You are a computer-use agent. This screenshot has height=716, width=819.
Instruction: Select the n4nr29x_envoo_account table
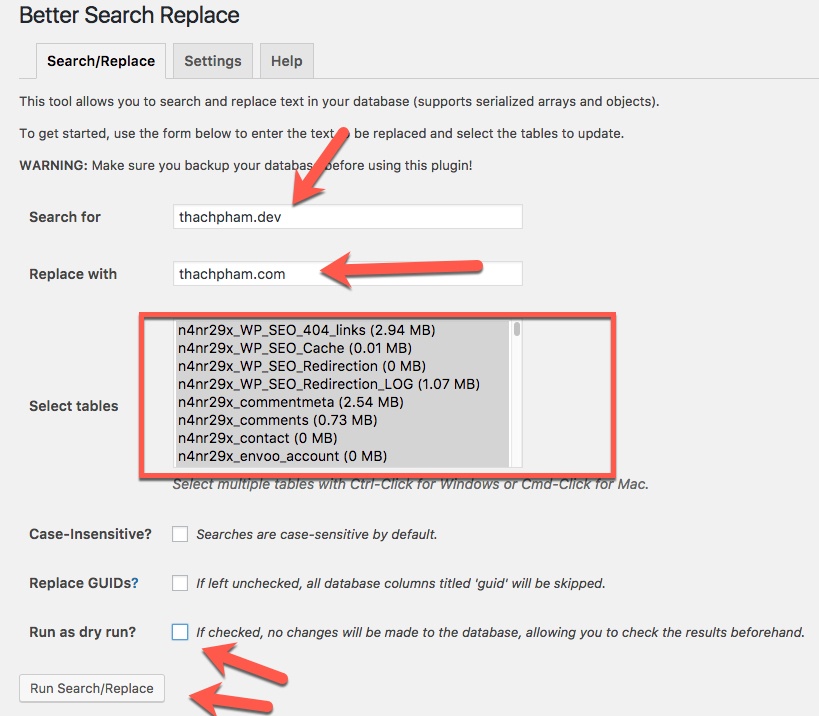coord(283,456)
